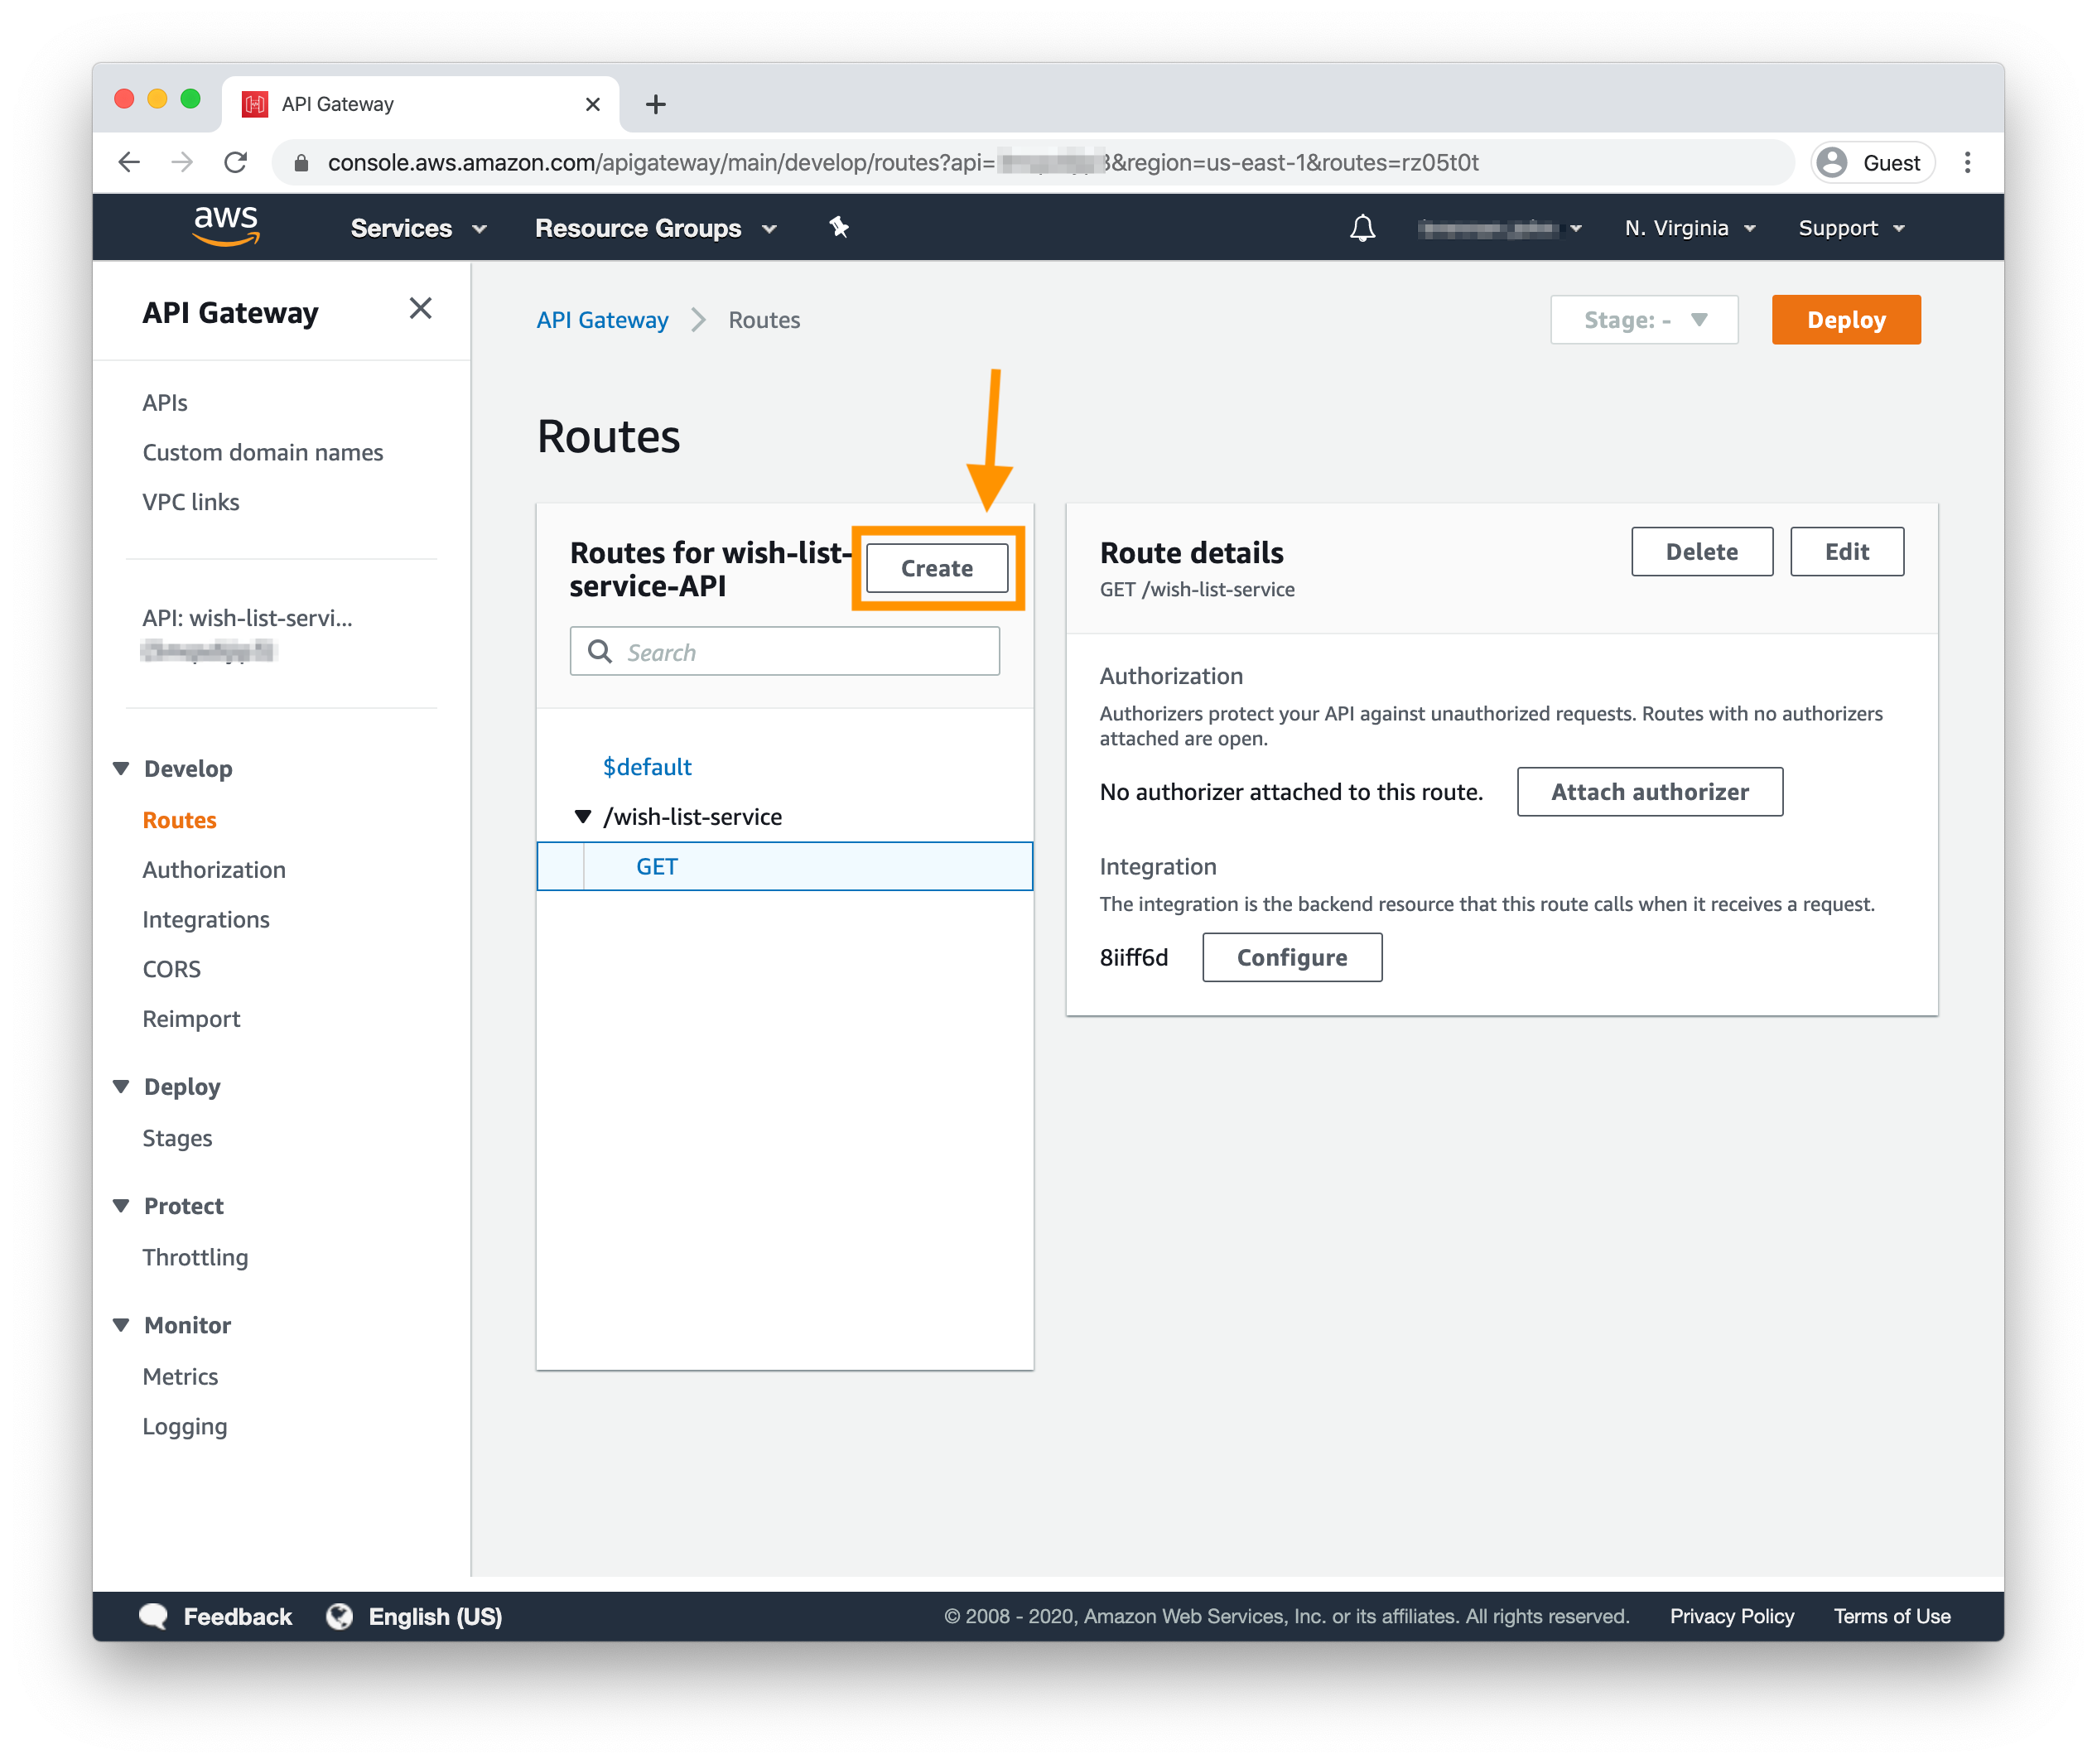Reload the page with refresh icon
The height and width of the screenshot is (1764, 2097).
pyautogui.click(x=236, y=162)
